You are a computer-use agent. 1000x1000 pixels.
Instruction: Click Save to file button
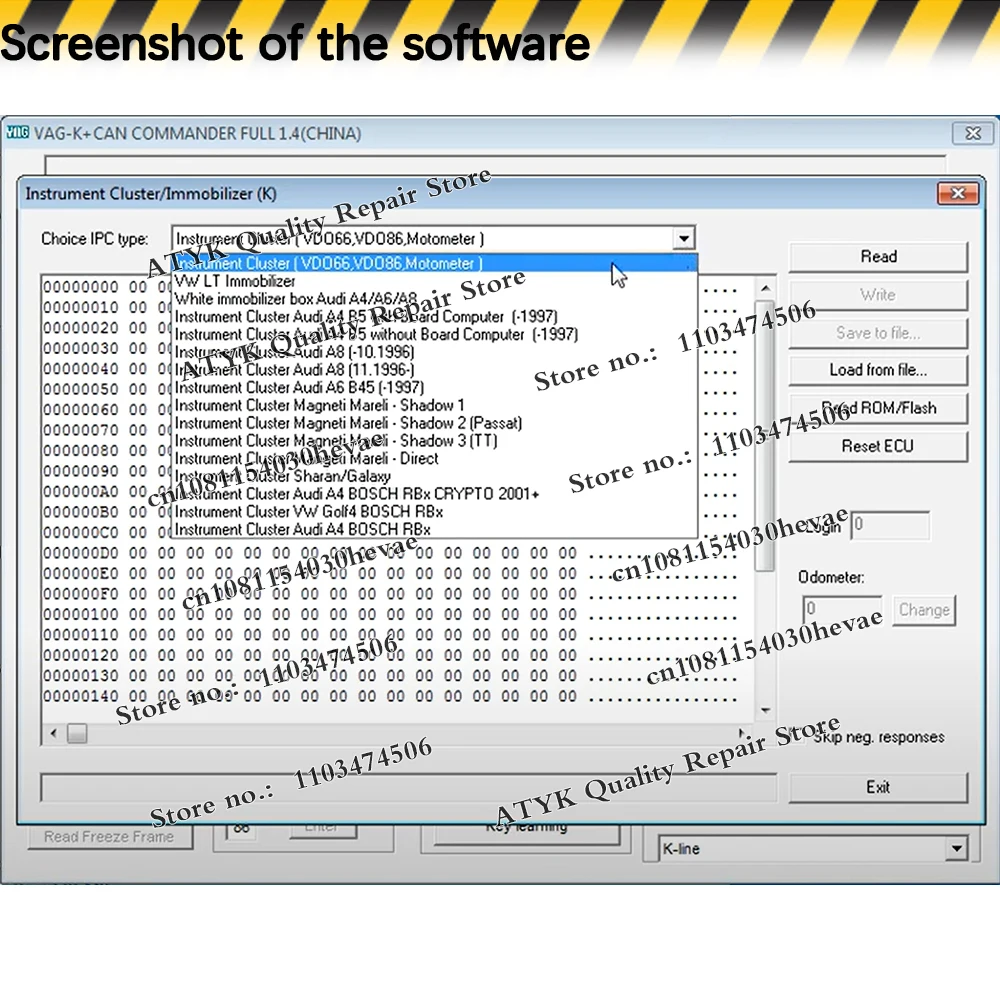click(878, 332)
